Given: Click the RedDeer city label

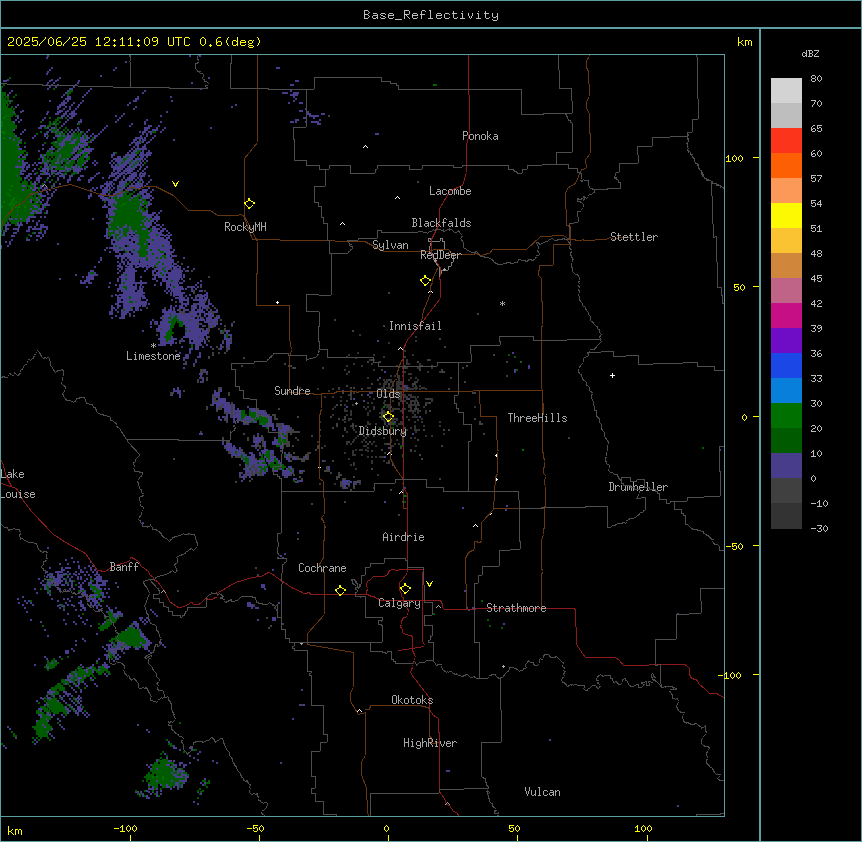Looking at the screenshot, I should pos(440,255).
